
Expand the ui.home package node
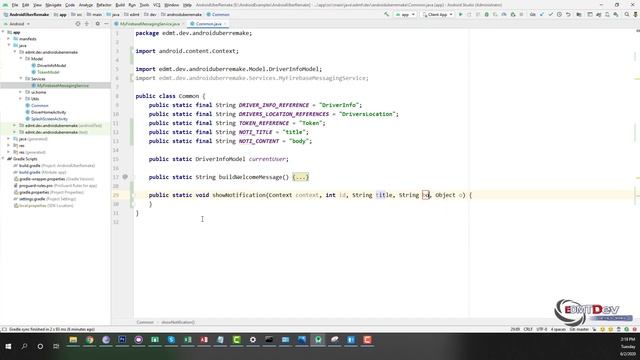(21, 92)
